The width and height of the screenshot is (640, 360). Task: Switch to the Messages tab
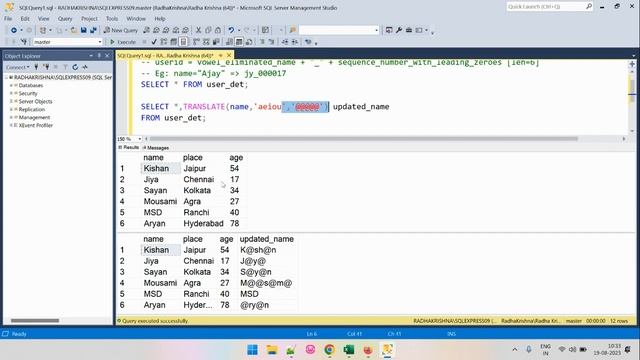point(156,148)
